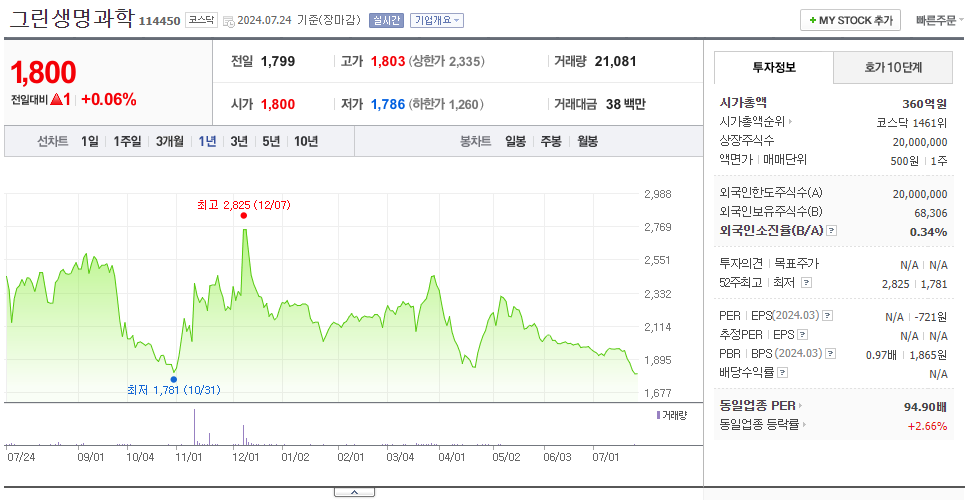Select the 5년 line chart period
The height and width of the screenshot is (500, 968).
point(271,141)
